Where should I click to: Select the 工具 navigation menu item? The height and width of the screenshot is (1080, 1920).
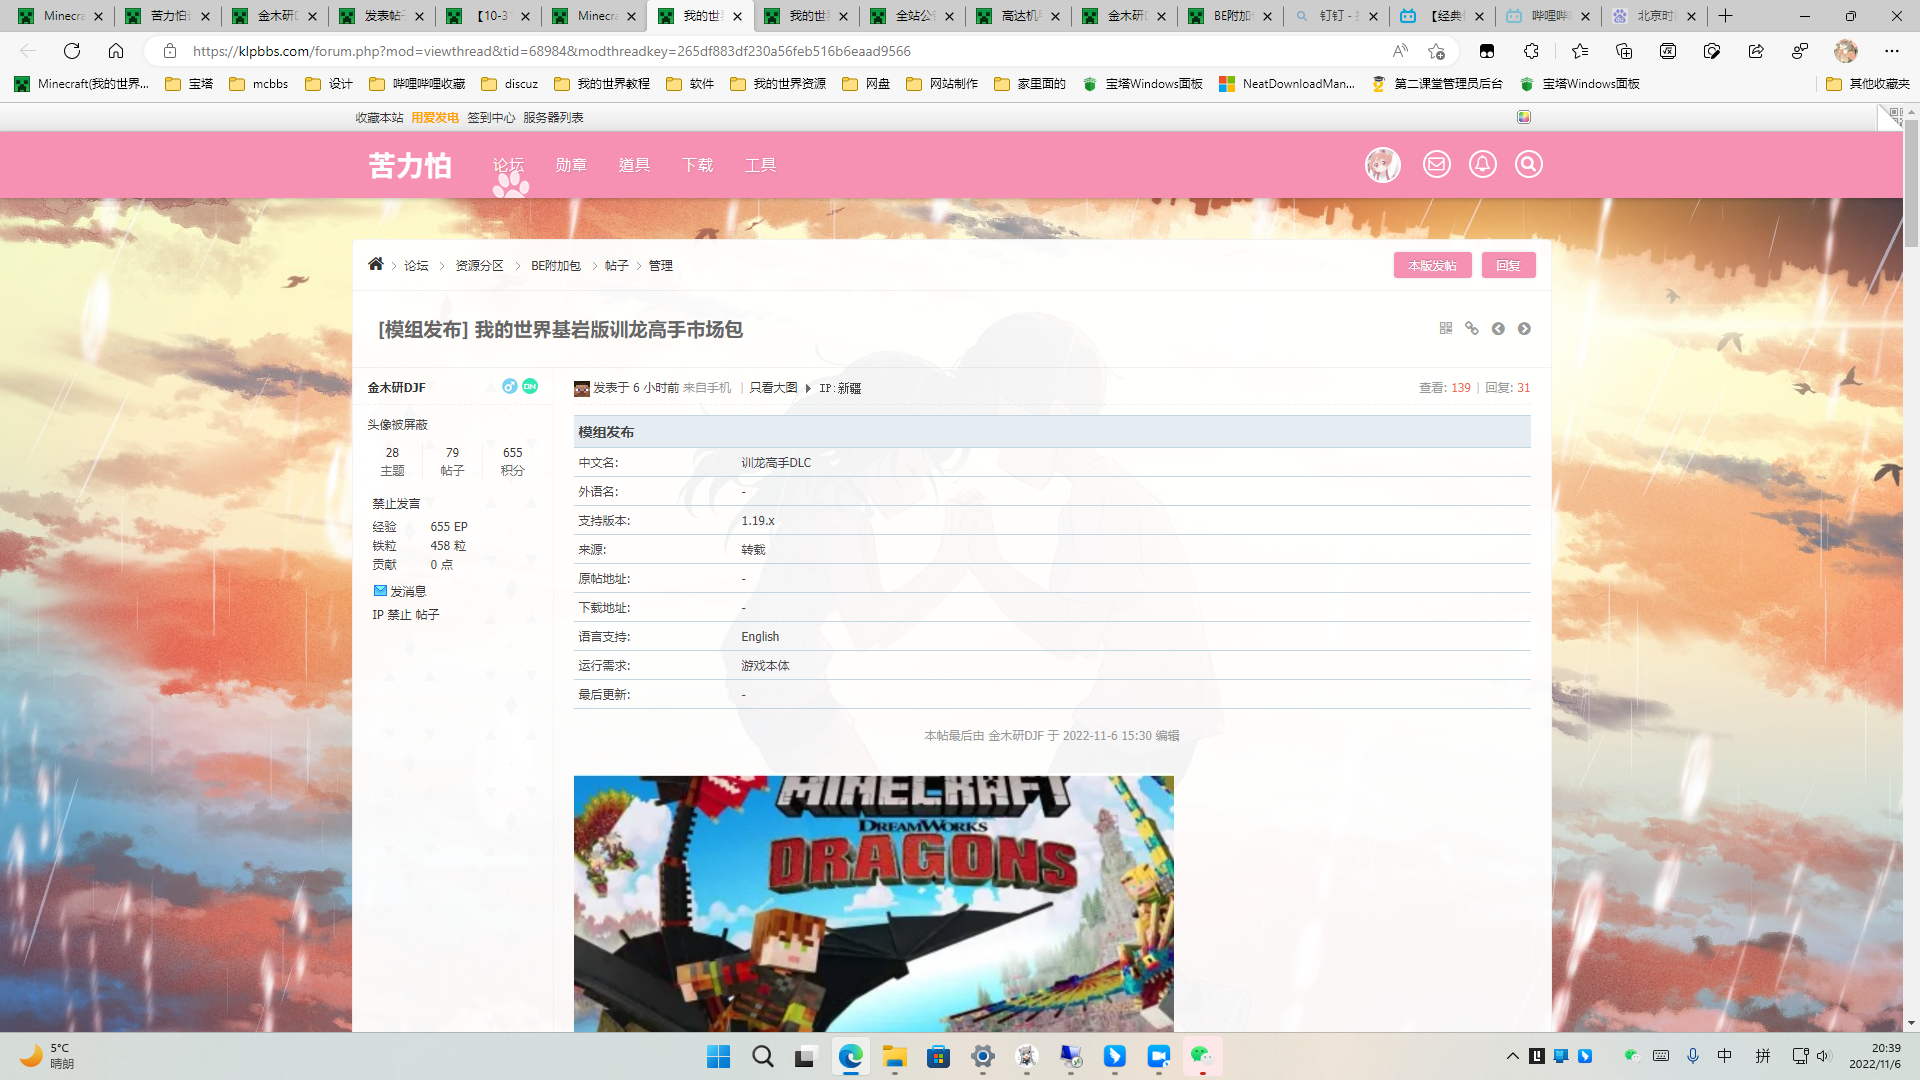click(760, 165)
